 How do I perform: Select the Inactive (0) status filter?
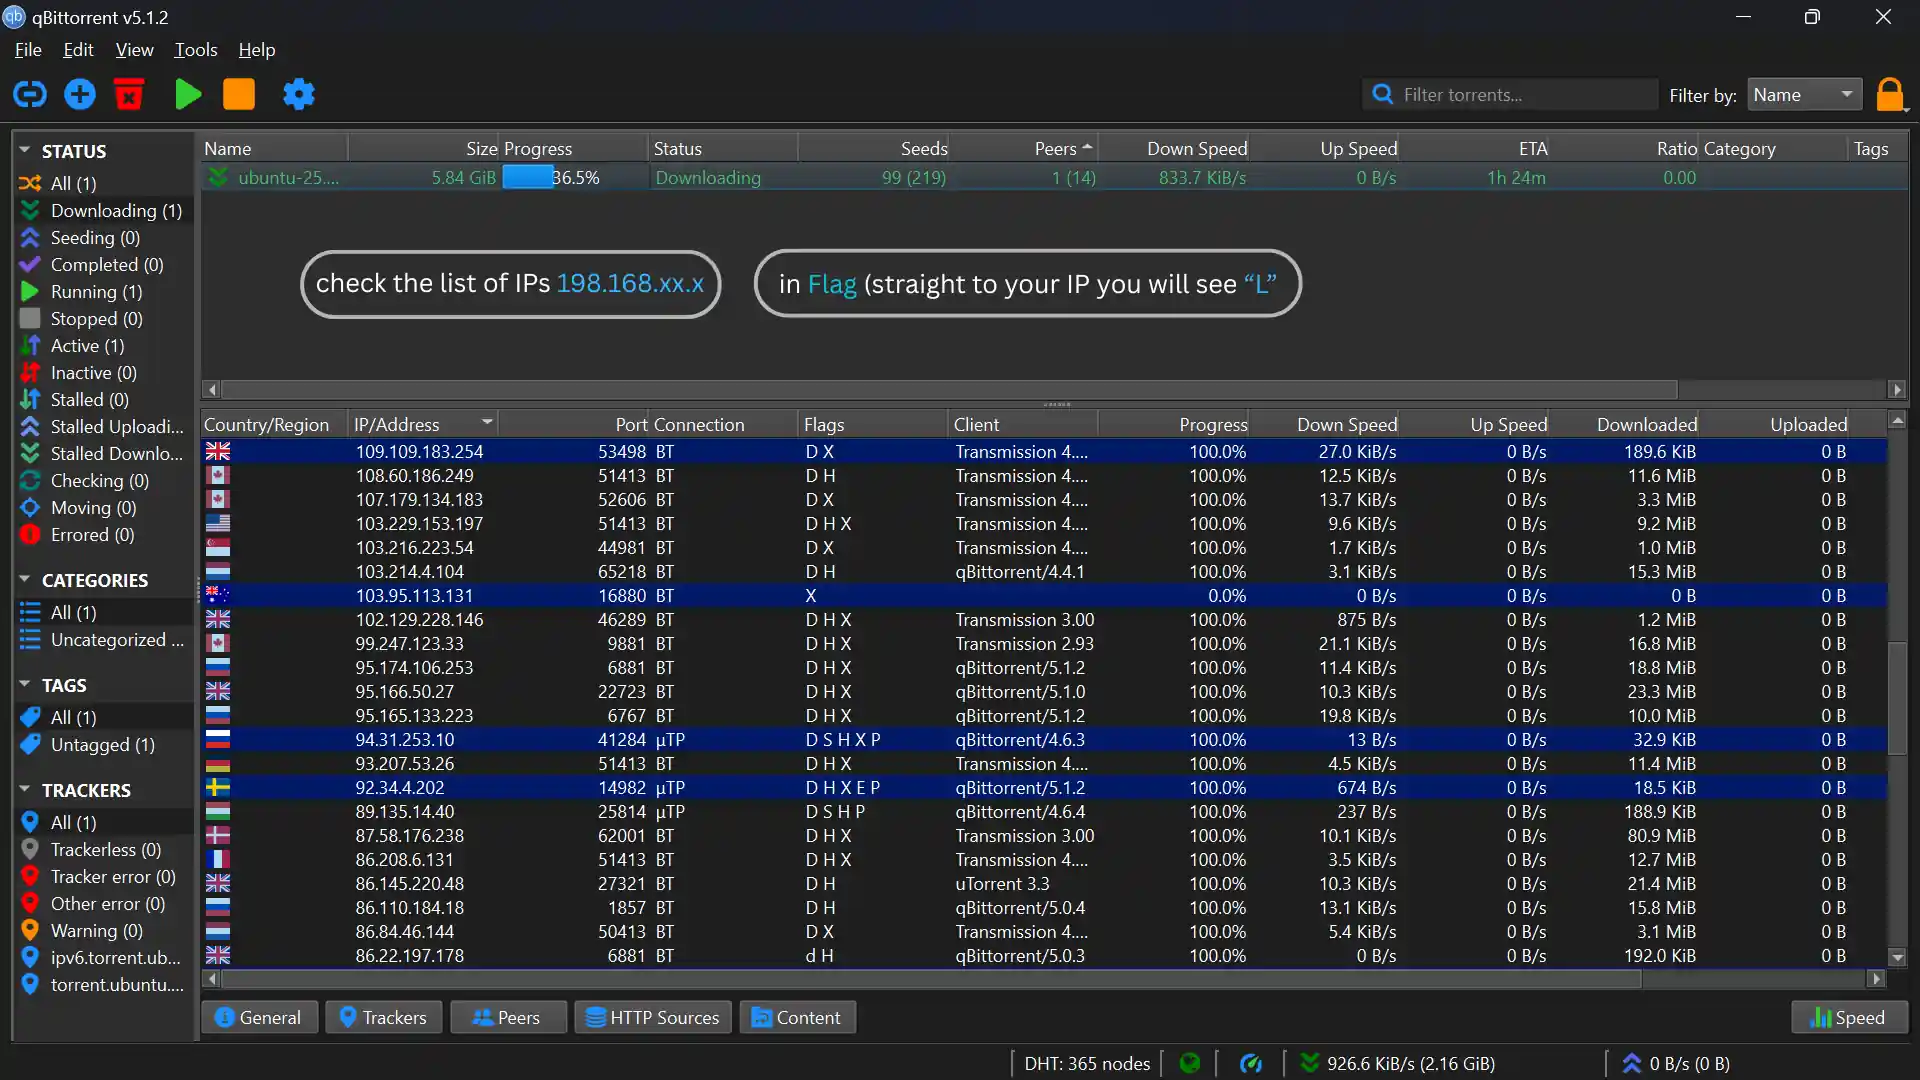[x=103, y=372]
